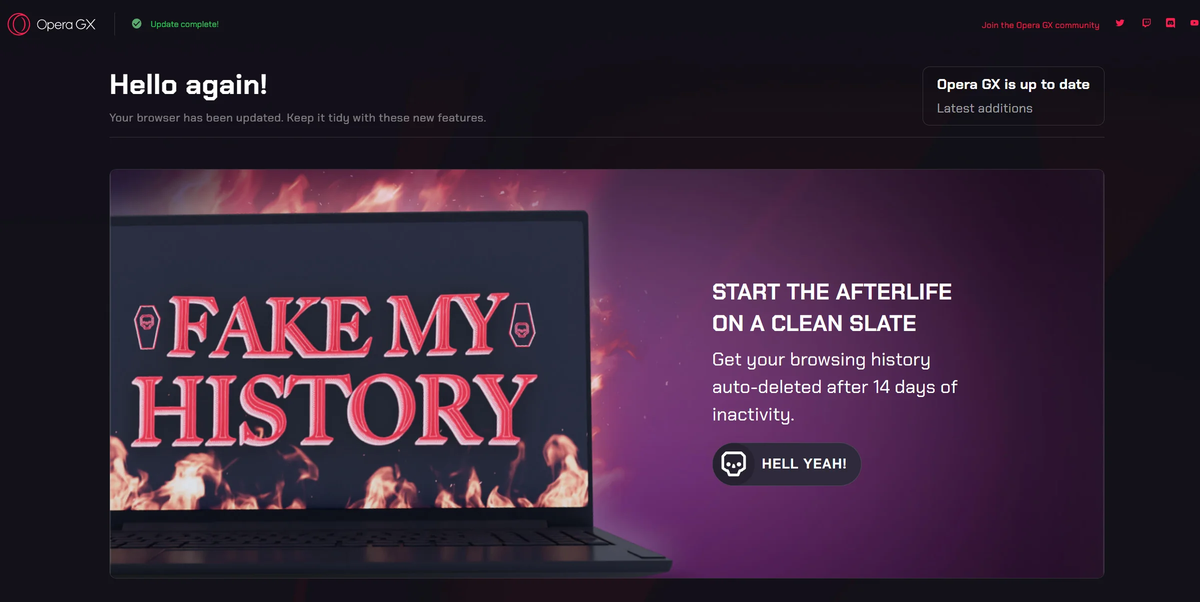
Task: Click the skull icon on the button
Action: tap(734, 464)
